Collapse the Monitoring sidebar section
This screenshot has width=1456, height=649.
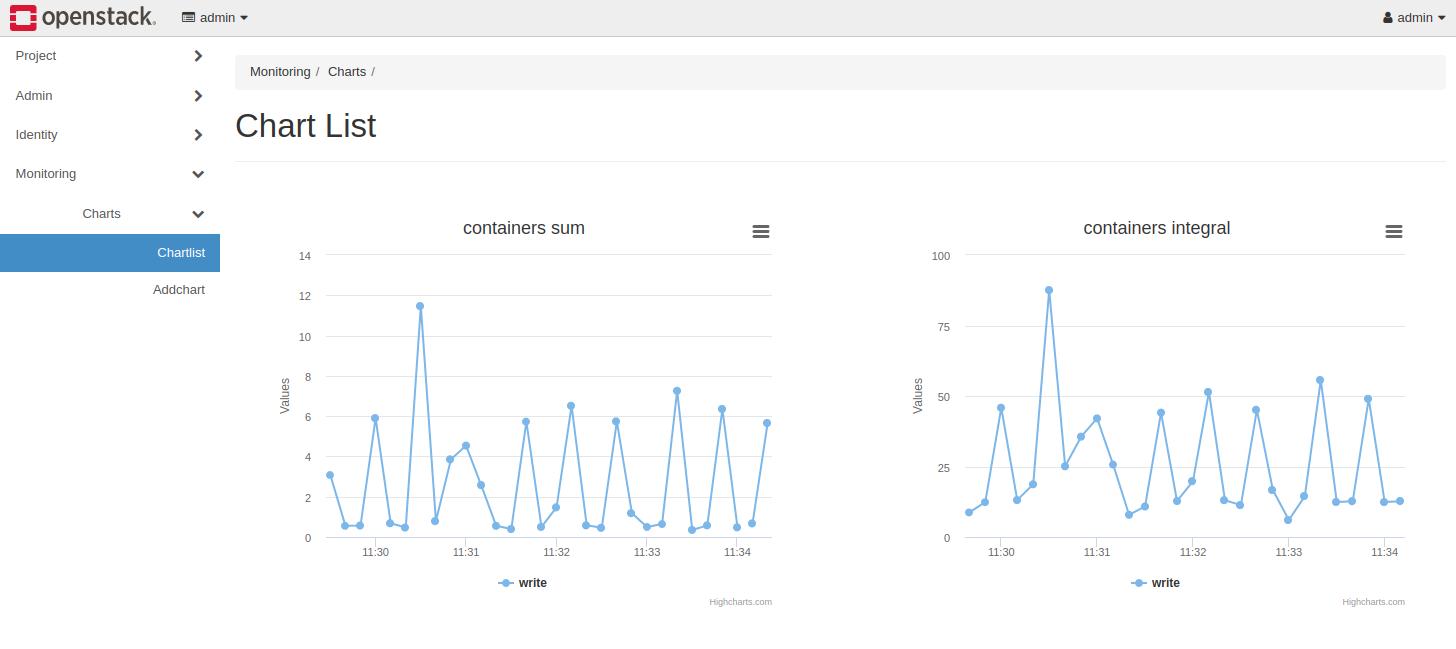click(x=110, y=174)
